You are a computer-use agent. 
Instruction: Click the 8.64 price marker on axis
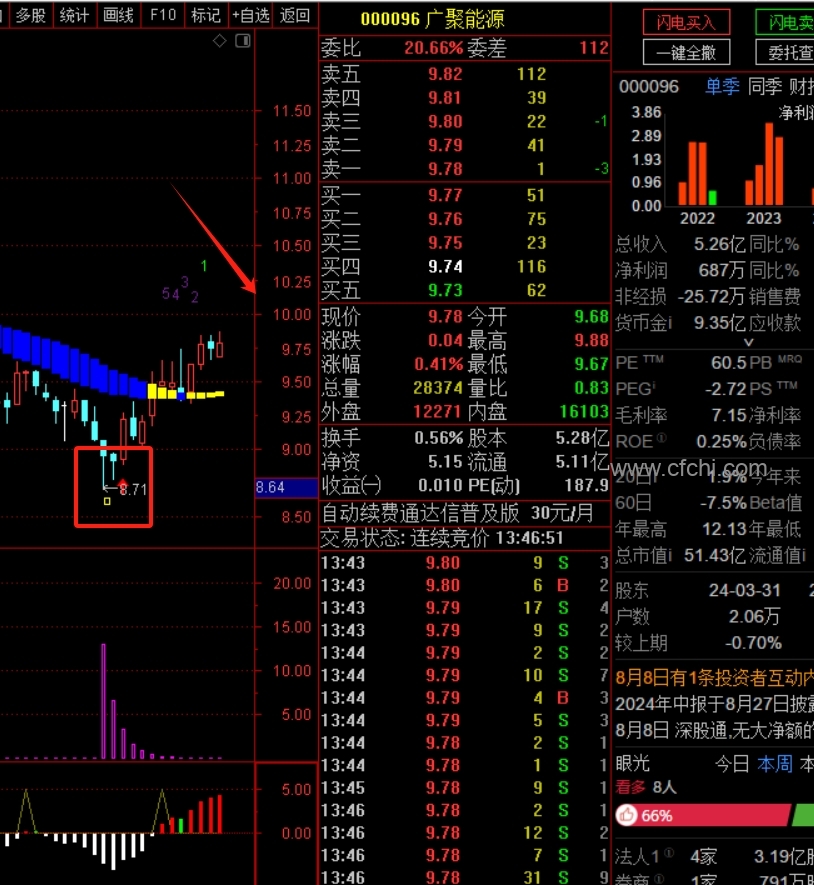pyautogui.click(x=286, y=487)
